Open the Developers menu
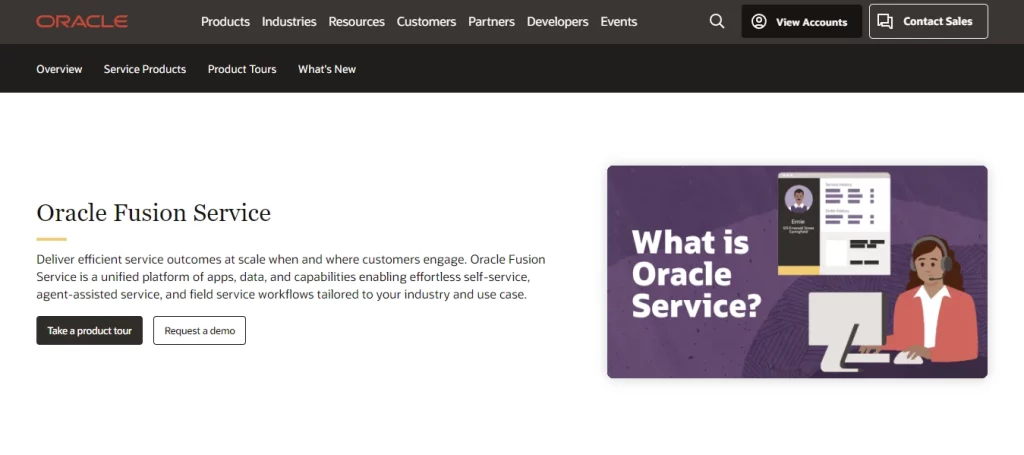The image size is (1024, 455). pos(558,22)
